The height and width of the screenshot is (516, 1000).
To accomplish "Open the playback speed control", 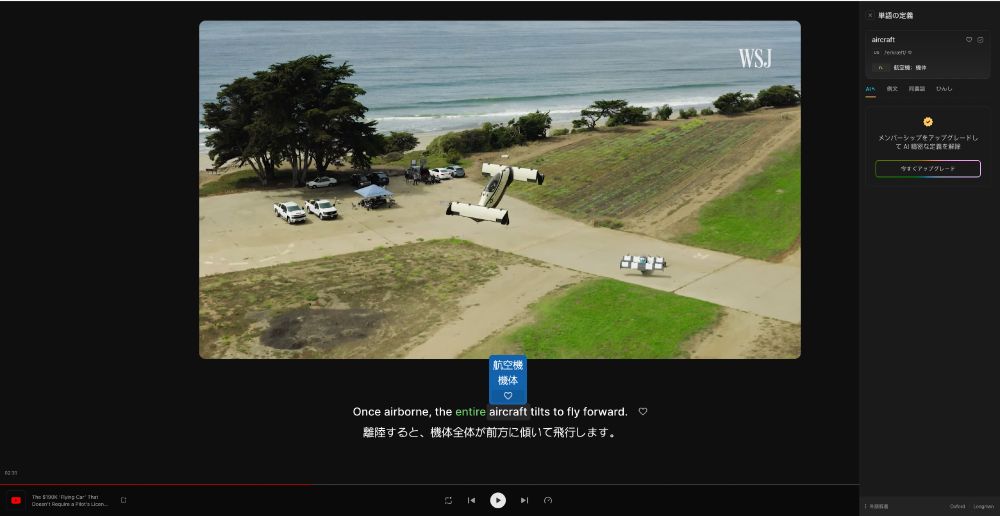I will click(x=547, y=501).
